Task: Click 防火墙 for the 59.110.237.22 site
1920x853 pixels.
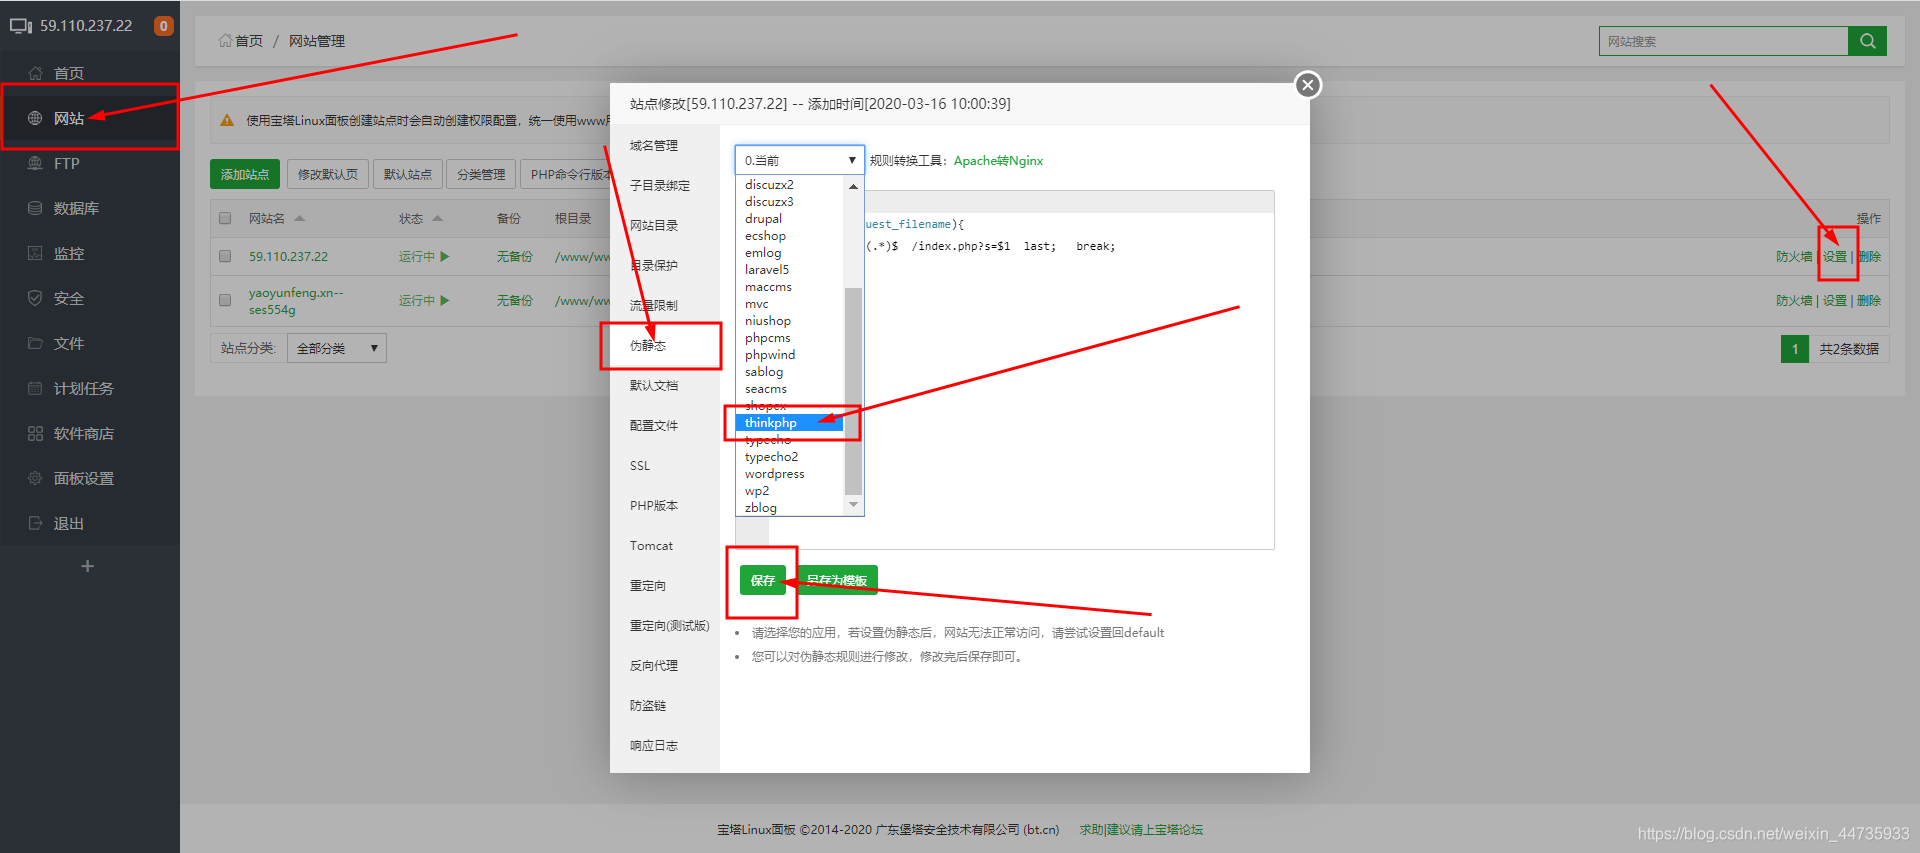Action: 1794,257
